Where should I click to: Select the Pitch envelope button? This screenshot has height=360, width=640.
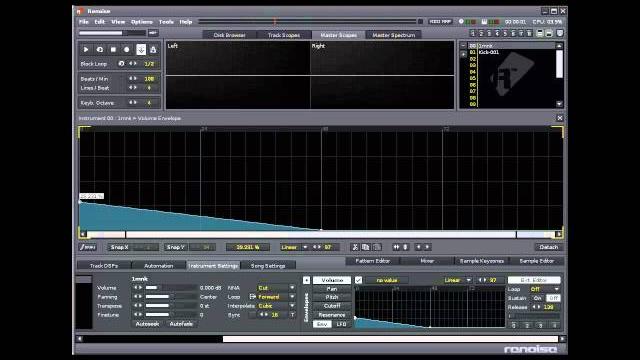(332, 297)
